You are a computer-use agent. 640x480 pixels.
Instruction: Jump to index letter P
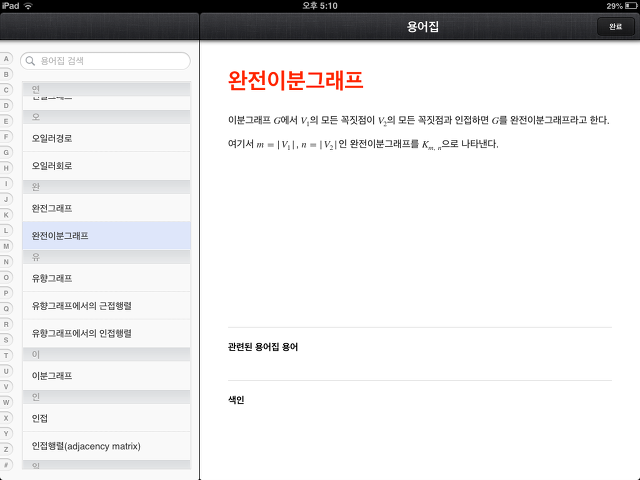(6, 293)
